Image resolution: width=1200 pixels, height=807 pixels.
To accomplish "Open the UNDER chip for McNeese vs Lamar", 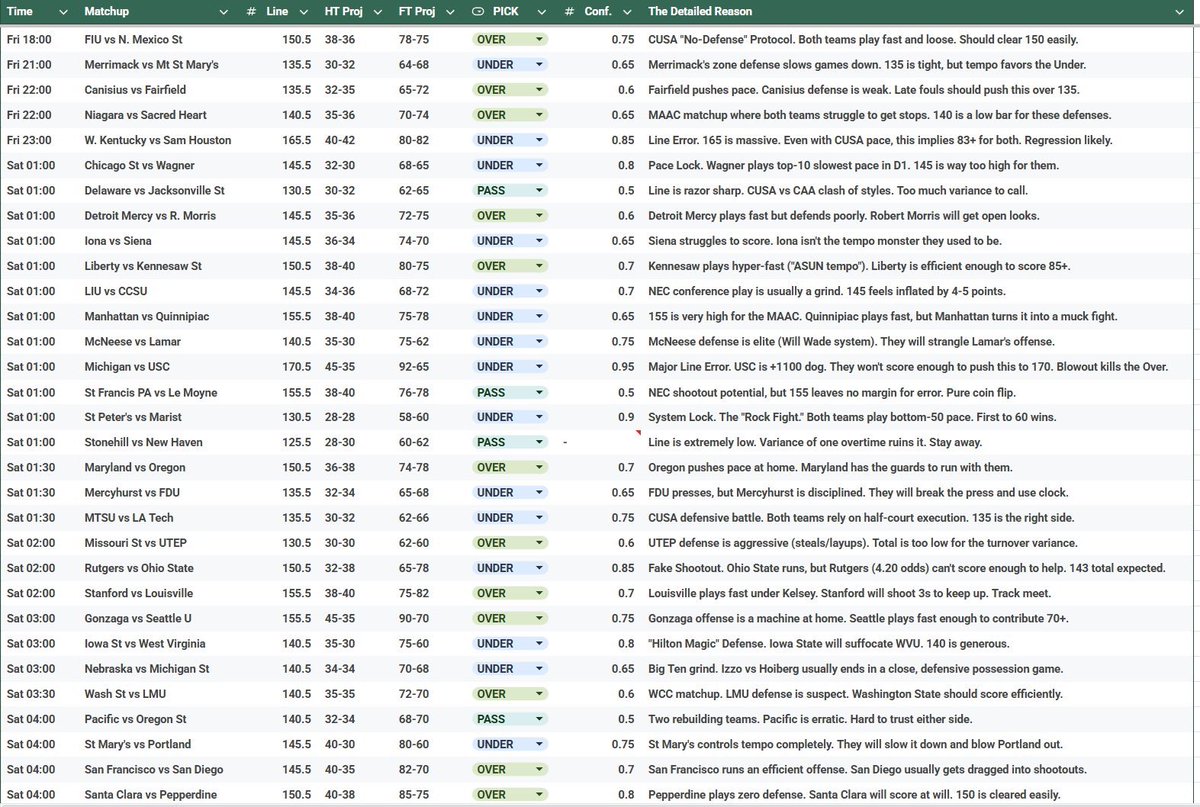I will point(510,341).
